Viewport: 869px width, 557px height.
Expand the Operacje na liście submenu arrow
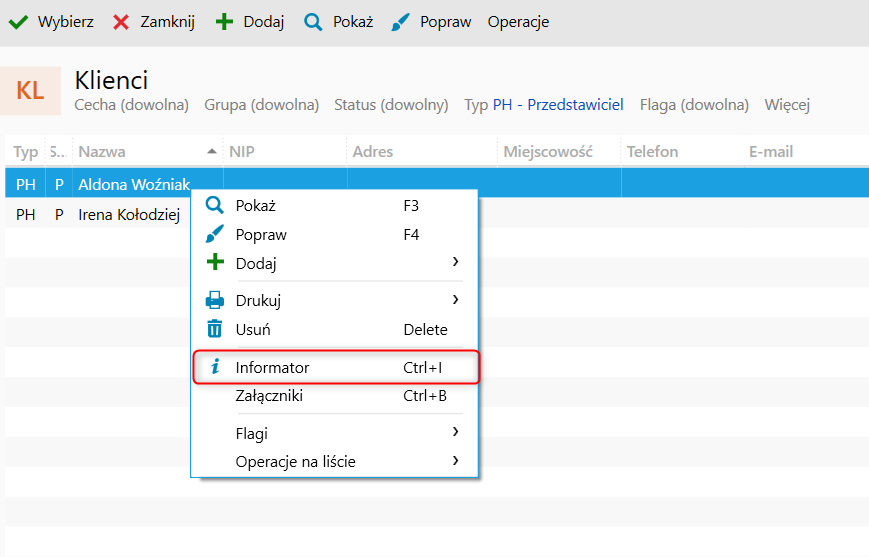pyautogui.click(x=455, y=461)
